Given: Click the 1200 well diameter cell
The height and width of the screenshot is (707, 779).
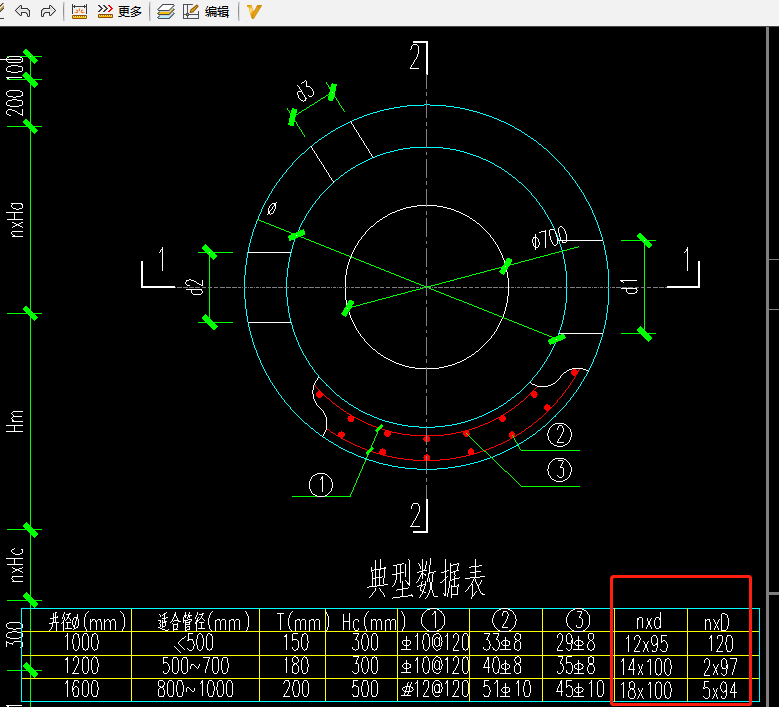Looking at the screenshot, I should (x=81, y=666).
